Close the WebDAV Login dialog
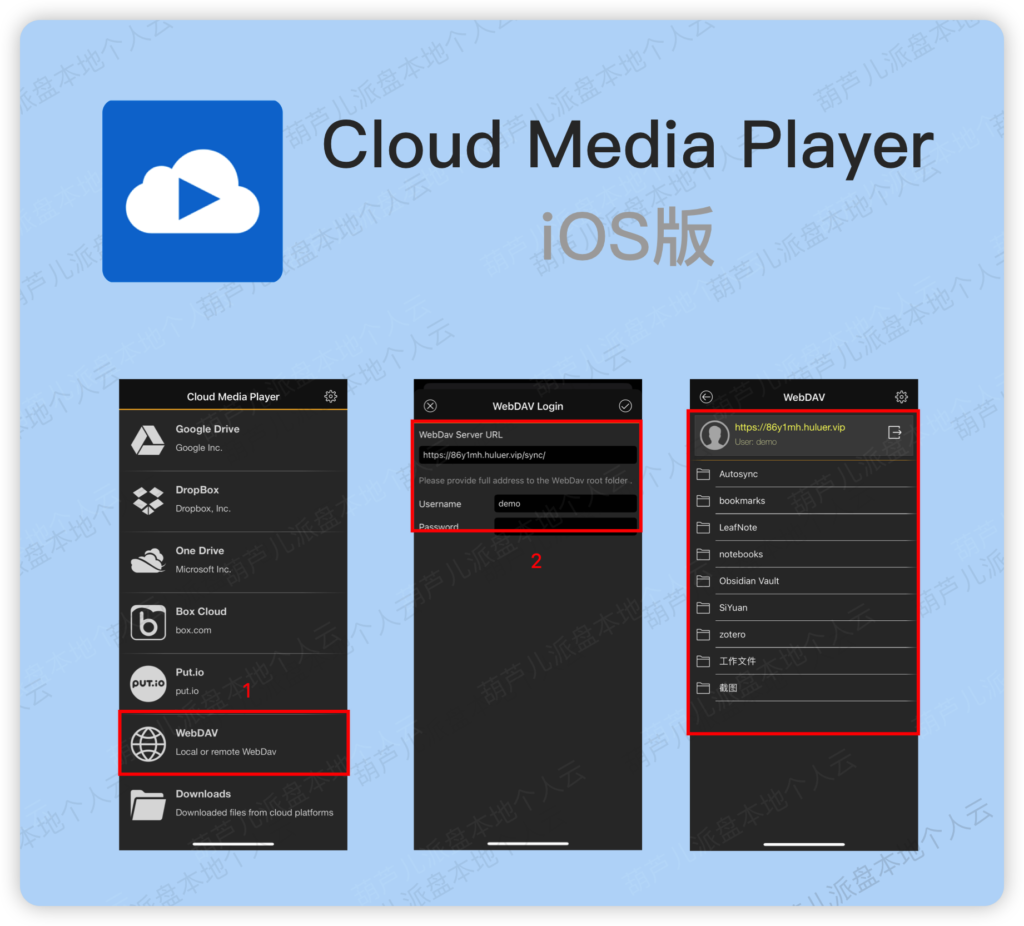This screenshot has width=1024, height=926. pyautogui.click(x=430, y=405)
